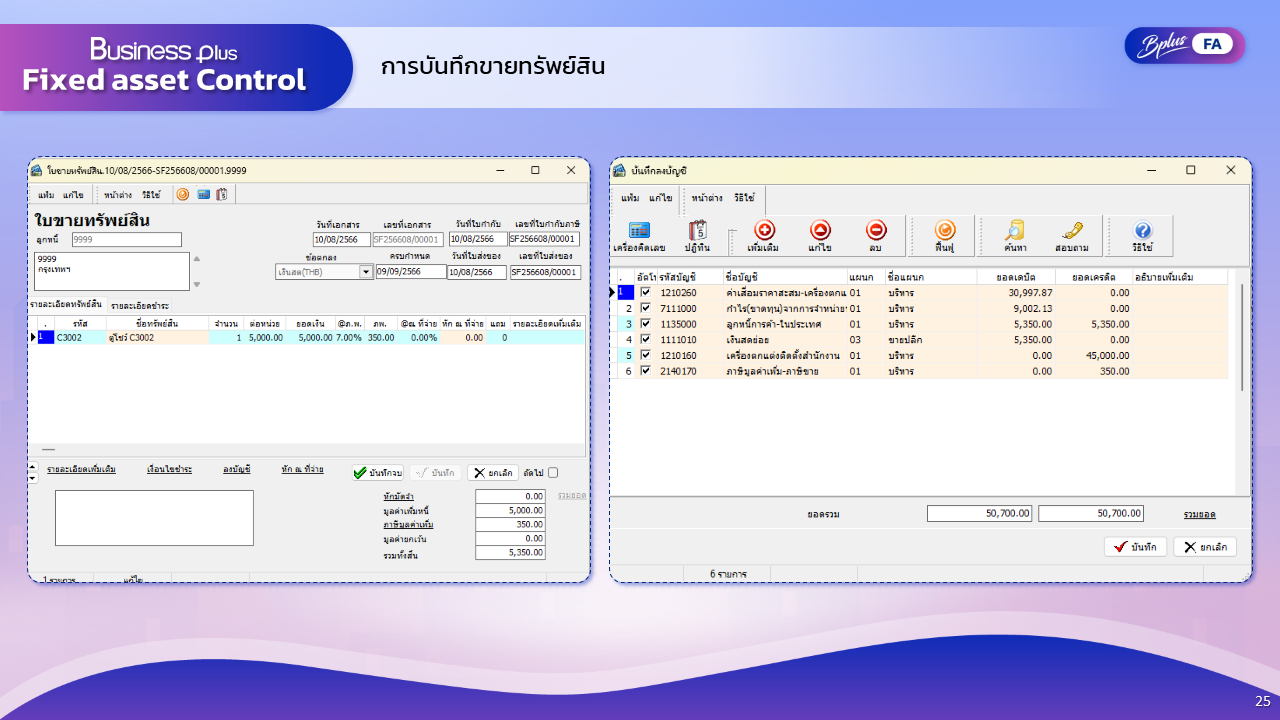Click the รวมยอด link in journal window

pyautogui.click(x=1199, y=514)
